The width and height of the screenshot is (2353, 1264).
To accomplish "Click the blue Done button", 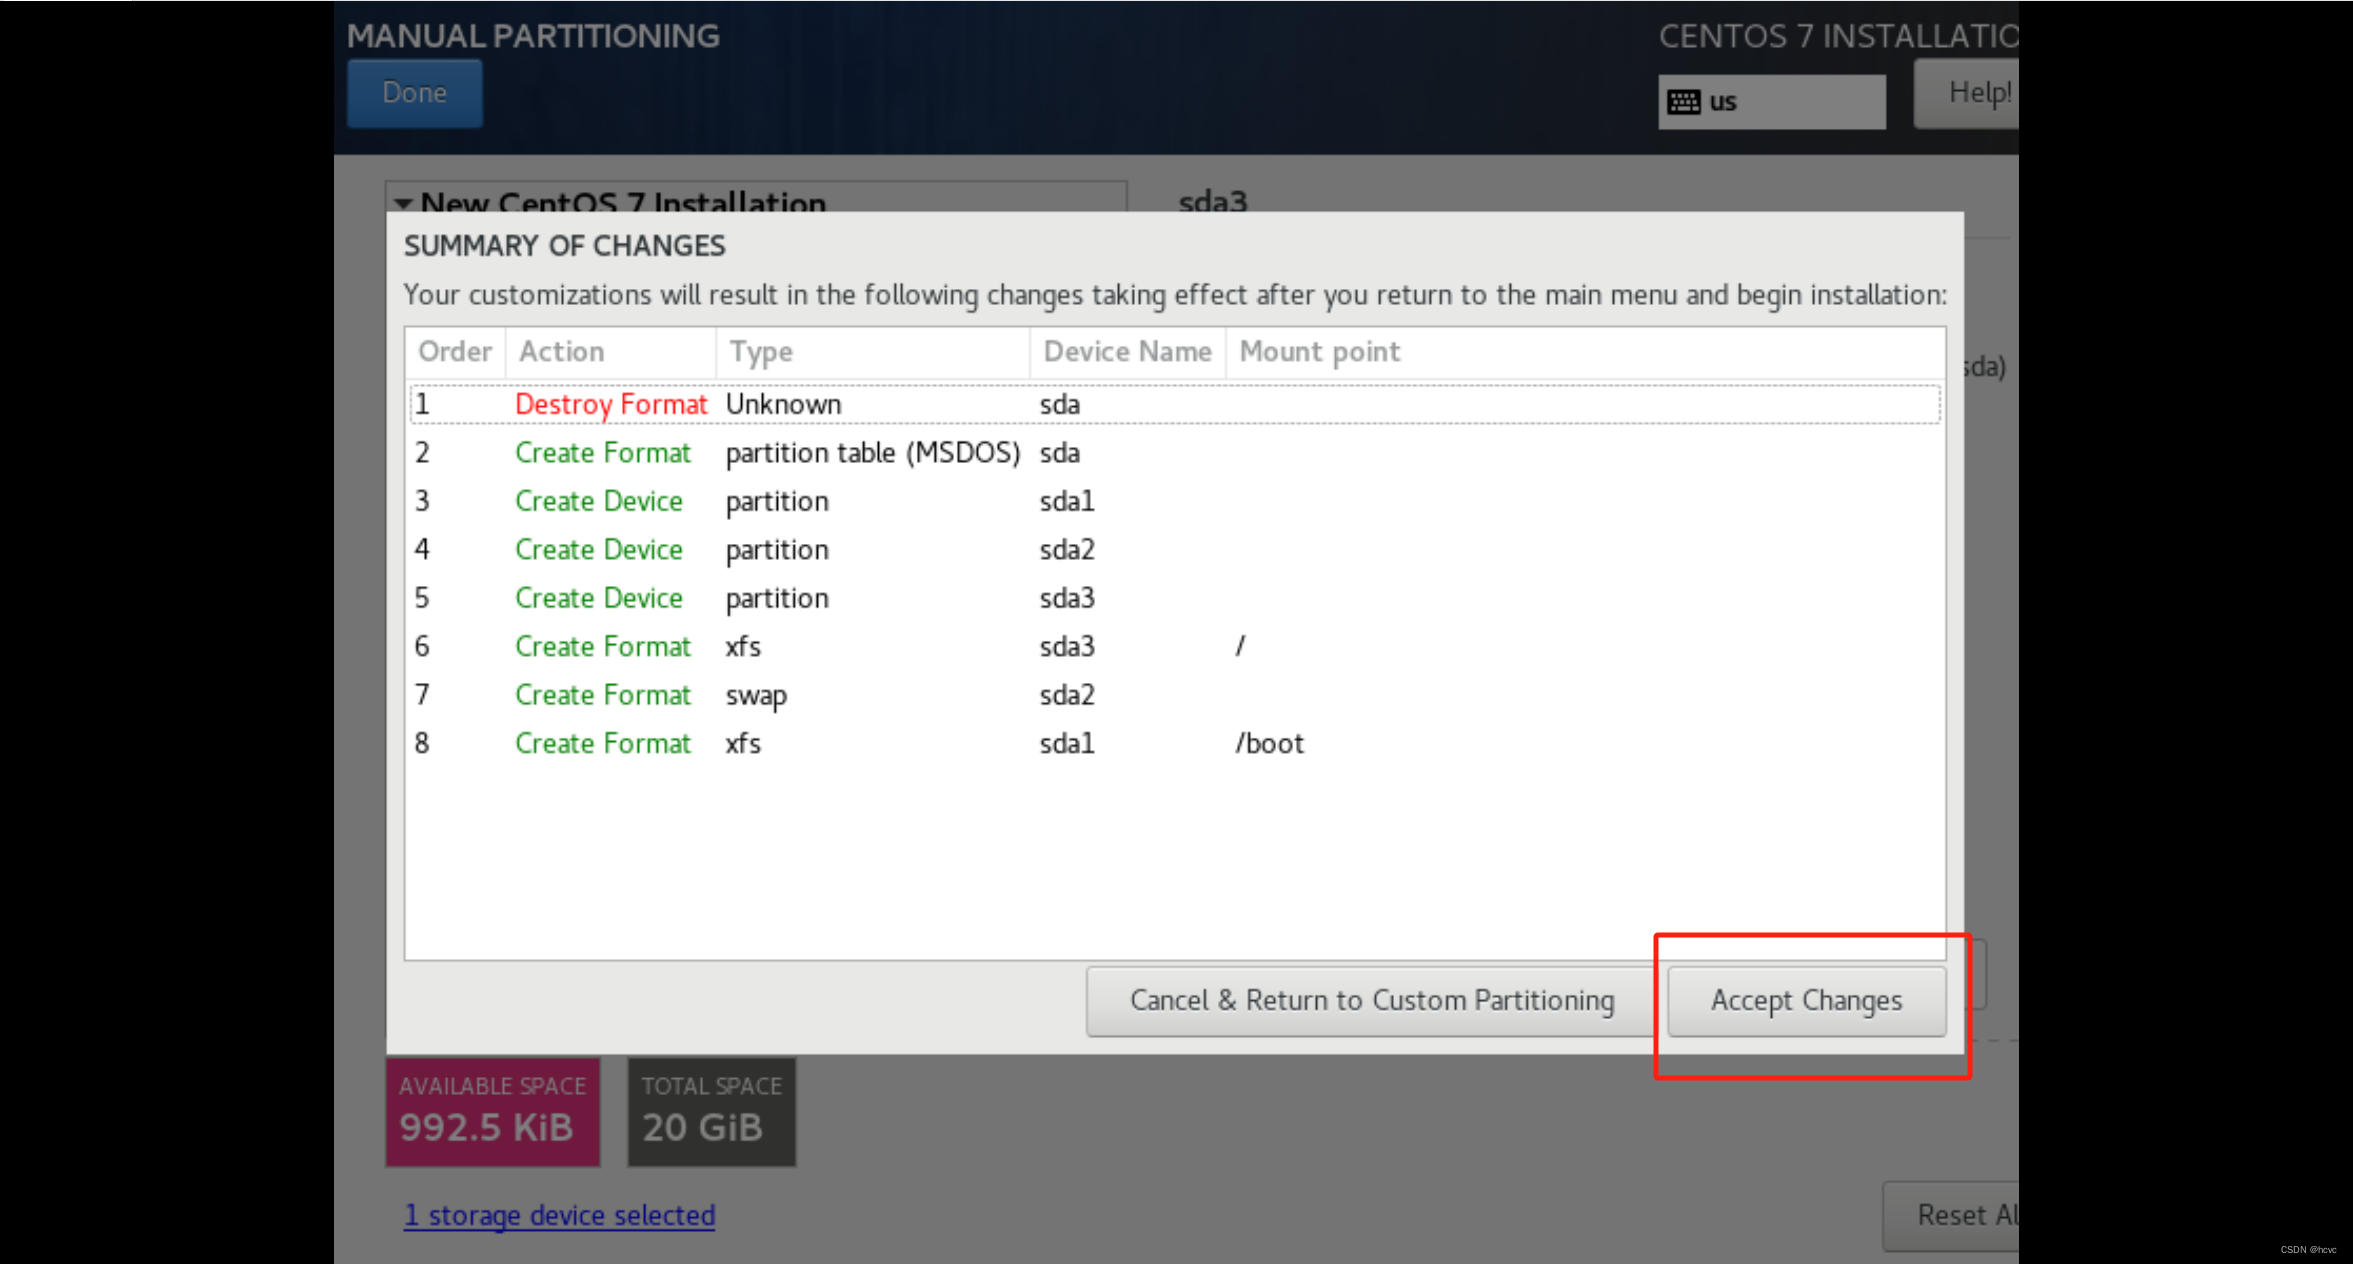I will point(414,93).
